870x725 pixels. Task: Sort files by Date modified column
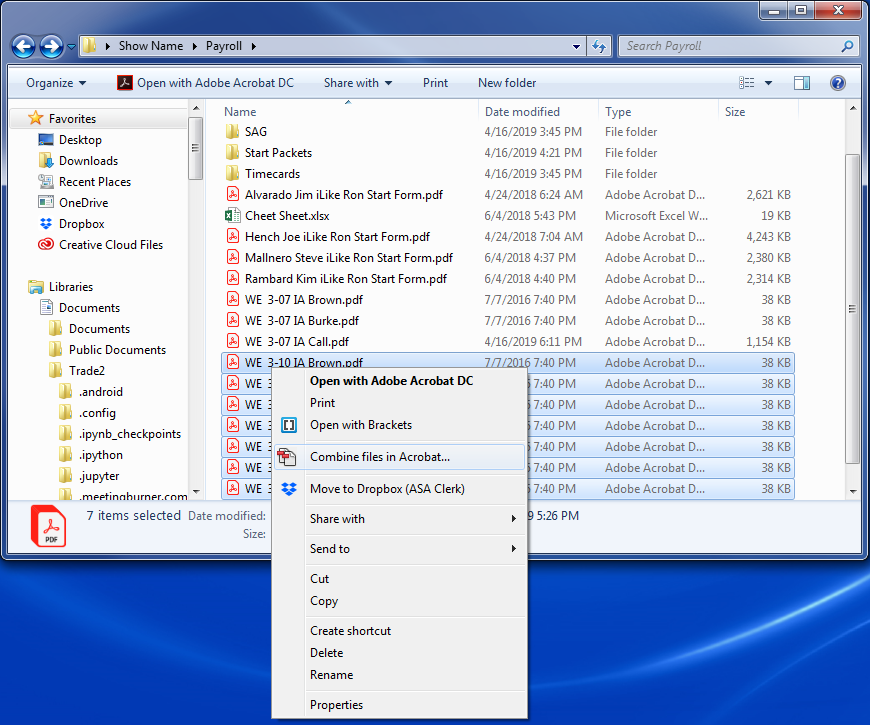[x=522, y=112]
